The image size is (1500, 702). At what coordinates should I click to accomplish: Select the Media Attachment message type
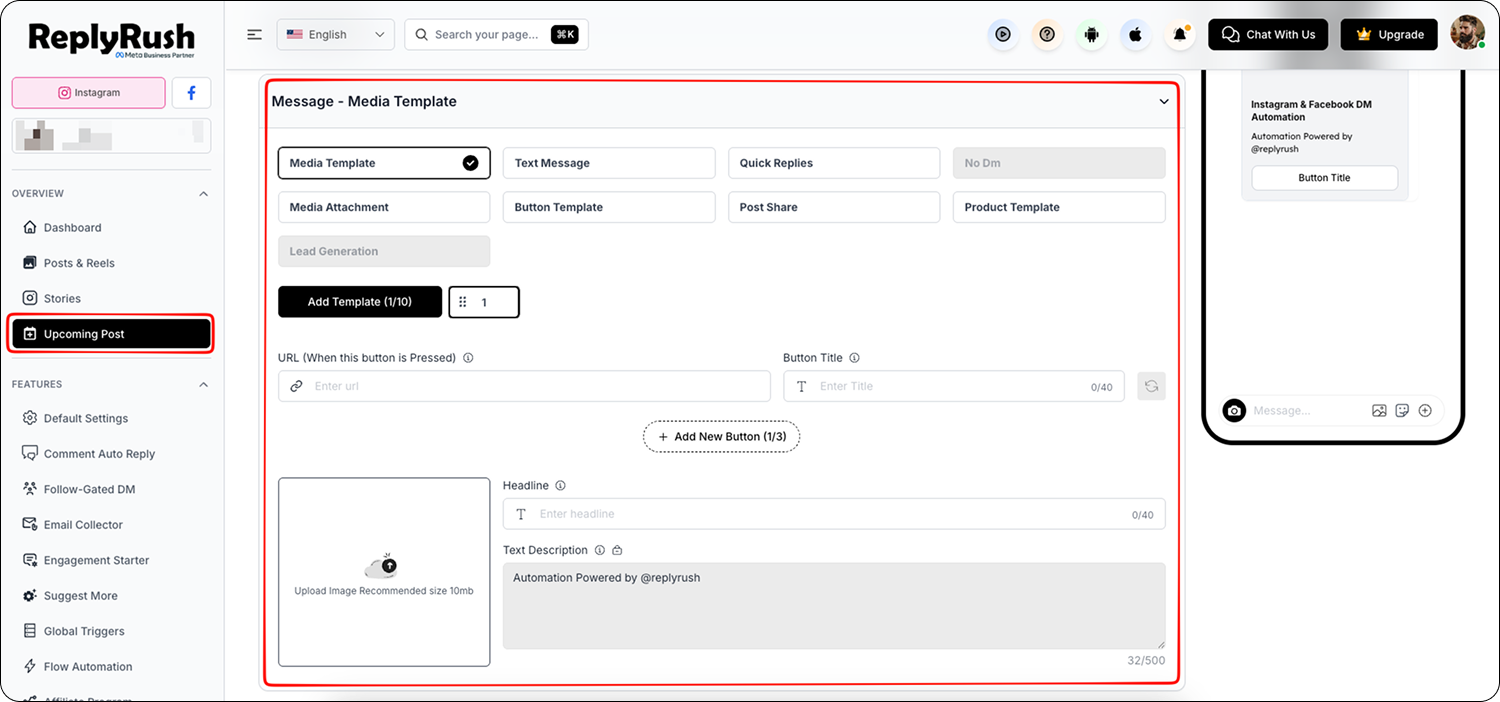tap(384, 207)
